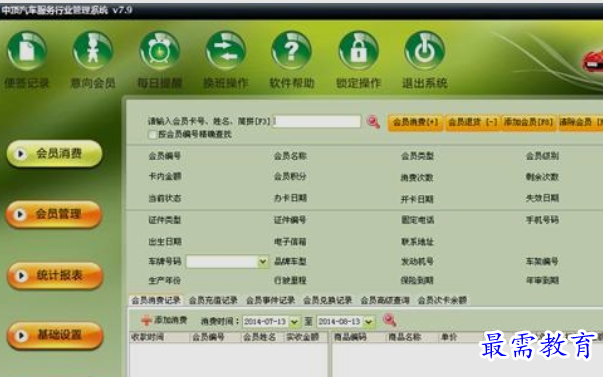Click the 失效日期 field label

point(542,198)
